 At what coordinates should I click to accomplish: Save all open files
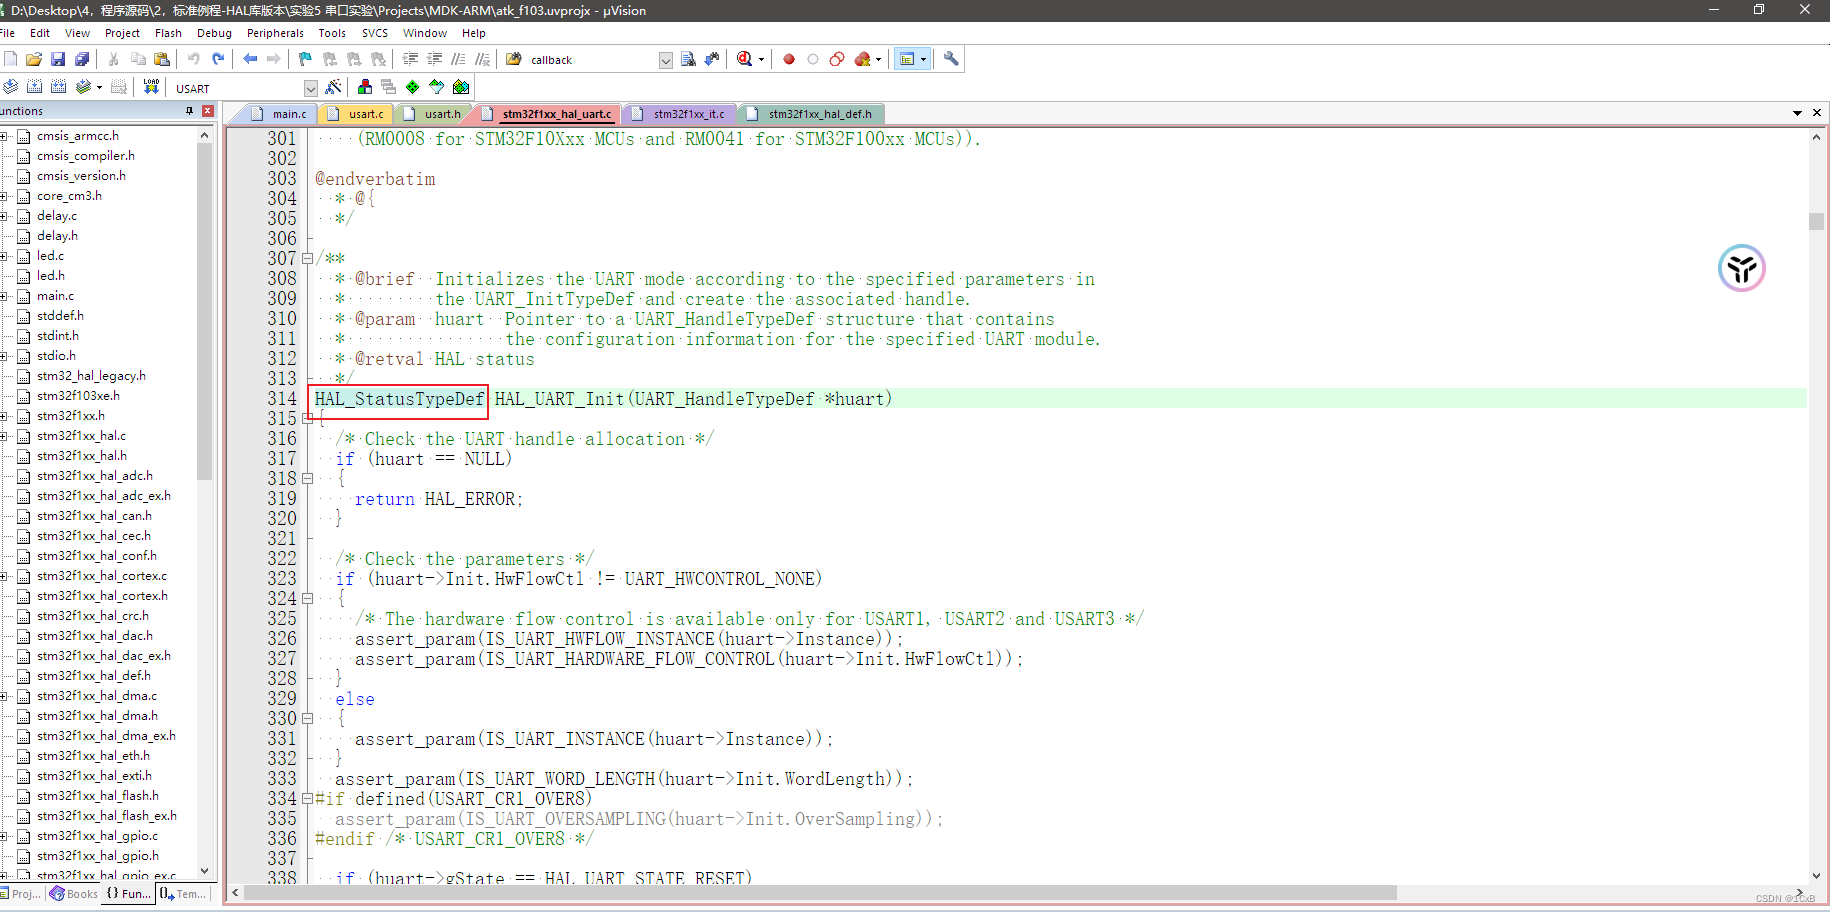82,59
